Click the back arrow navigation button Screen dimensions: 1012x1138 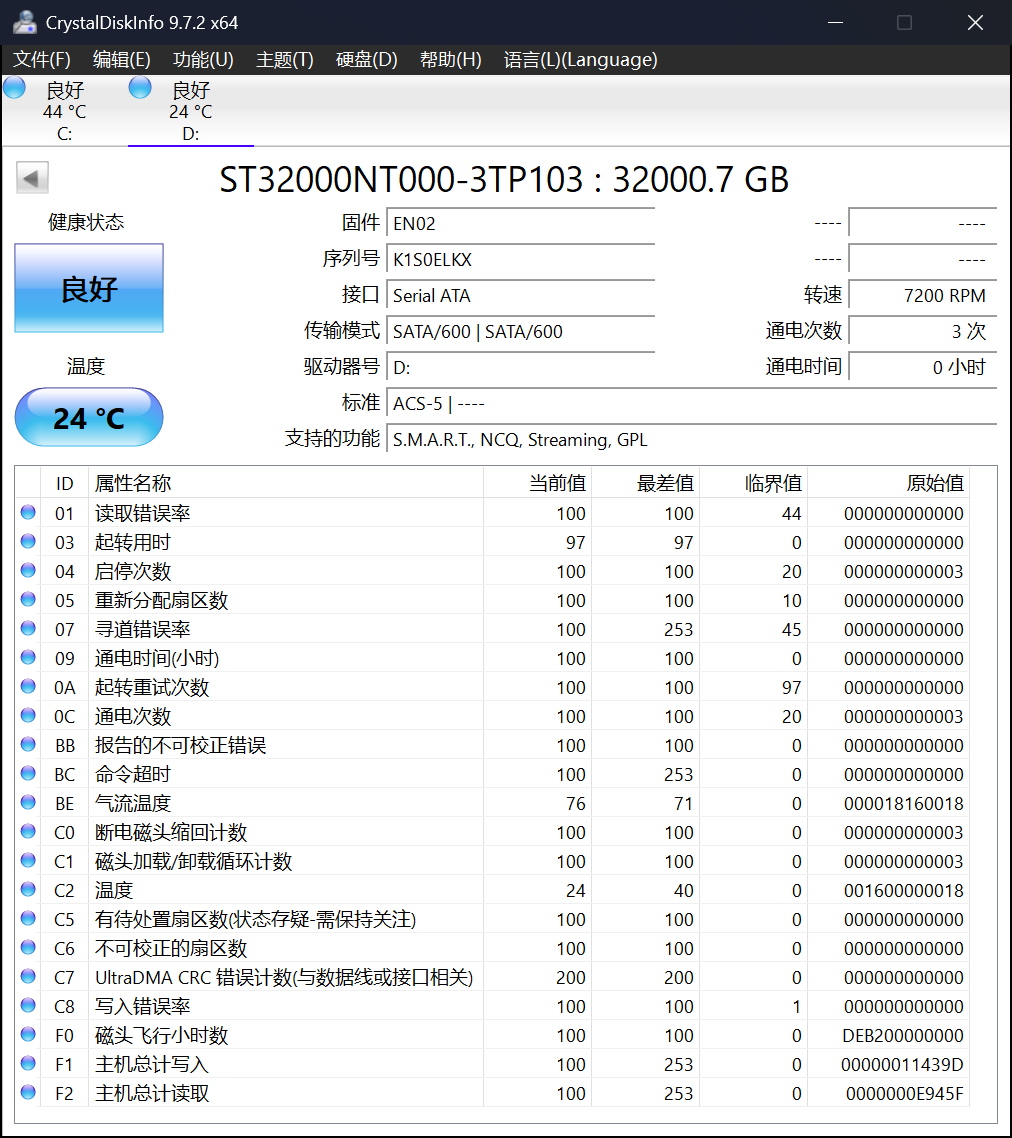[x=31, y=177]
